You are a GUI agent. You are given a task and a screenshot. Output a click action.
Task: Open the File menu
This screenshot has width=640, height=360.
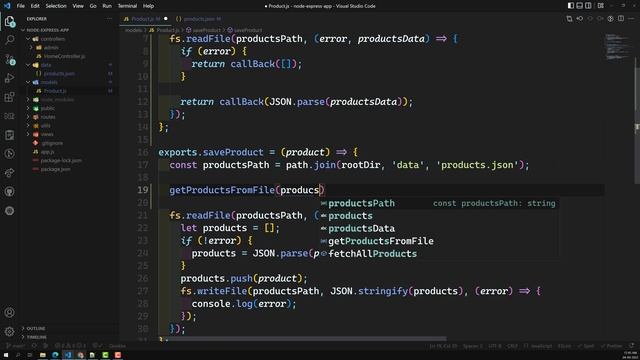[20, 6]
